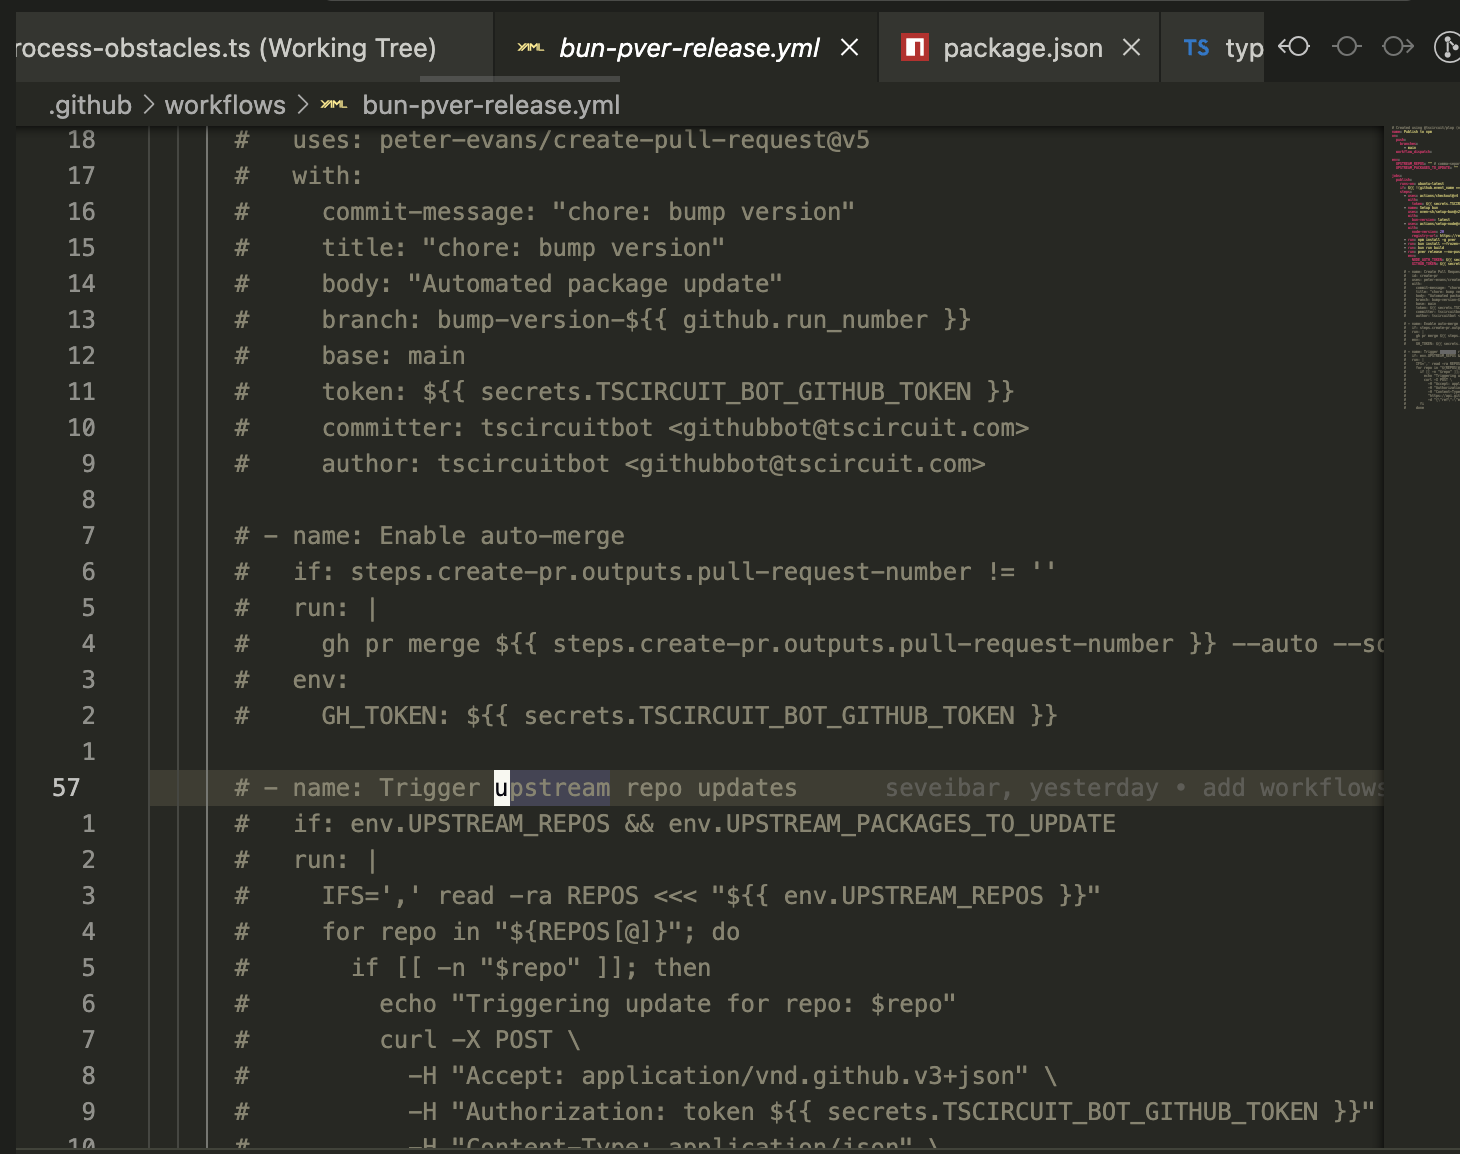1460x1154 pixels.
Task: Click the next change navigation icon
Action: tap(1397, 46)
